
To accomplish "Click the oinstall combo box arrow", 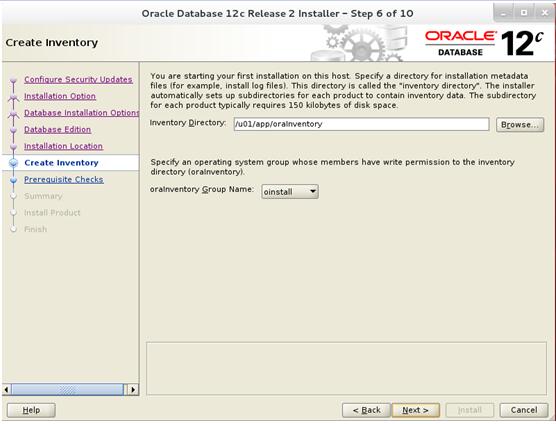I will click(x=312, y=191).
